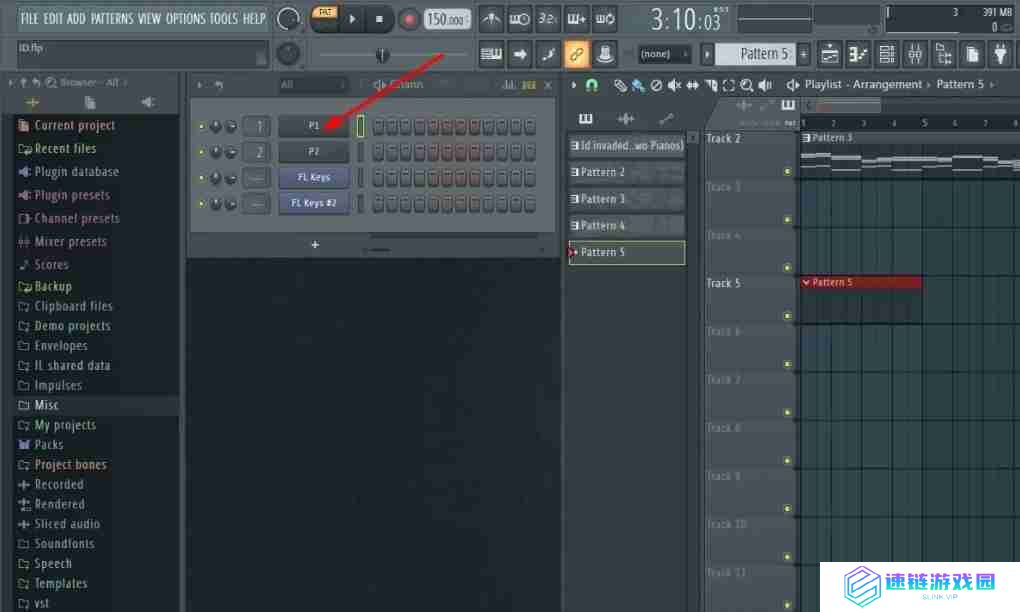This screenshot has height=612, width=1020.
Task: Click the plus button next to Pattern 5
Action: click(x=803, y=55)
